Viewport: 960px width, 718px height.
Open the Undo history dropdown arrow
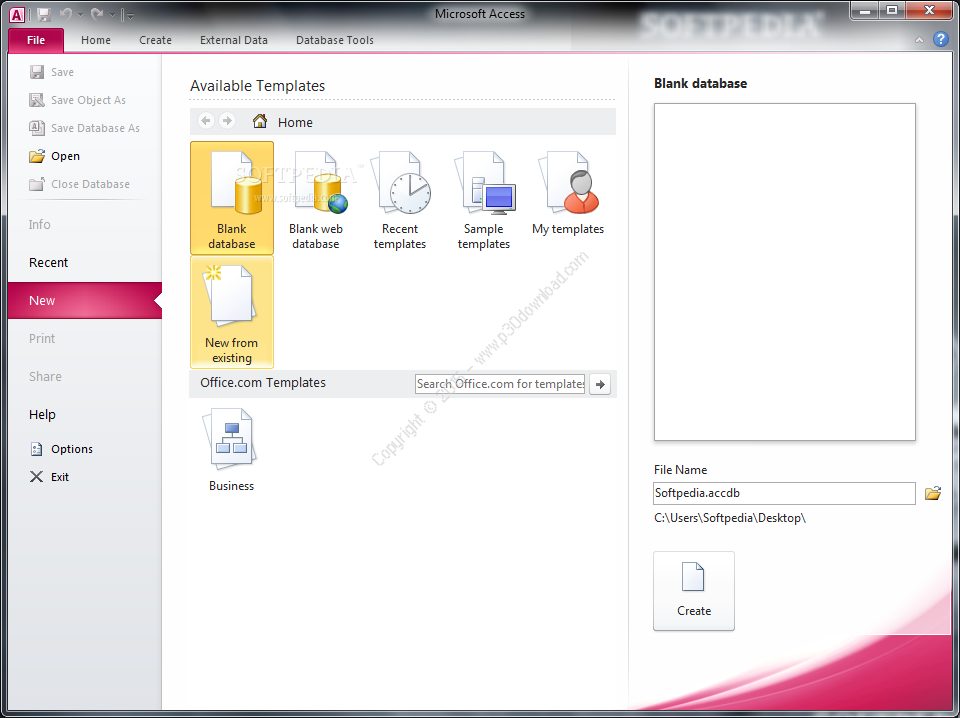tap(80, 14)
